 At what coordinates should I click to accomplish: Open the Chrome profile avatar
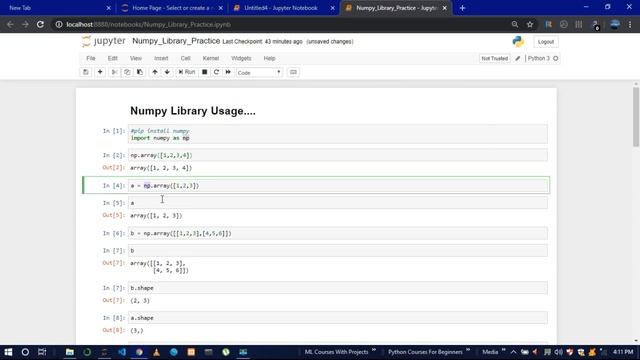tap(615, 24)
